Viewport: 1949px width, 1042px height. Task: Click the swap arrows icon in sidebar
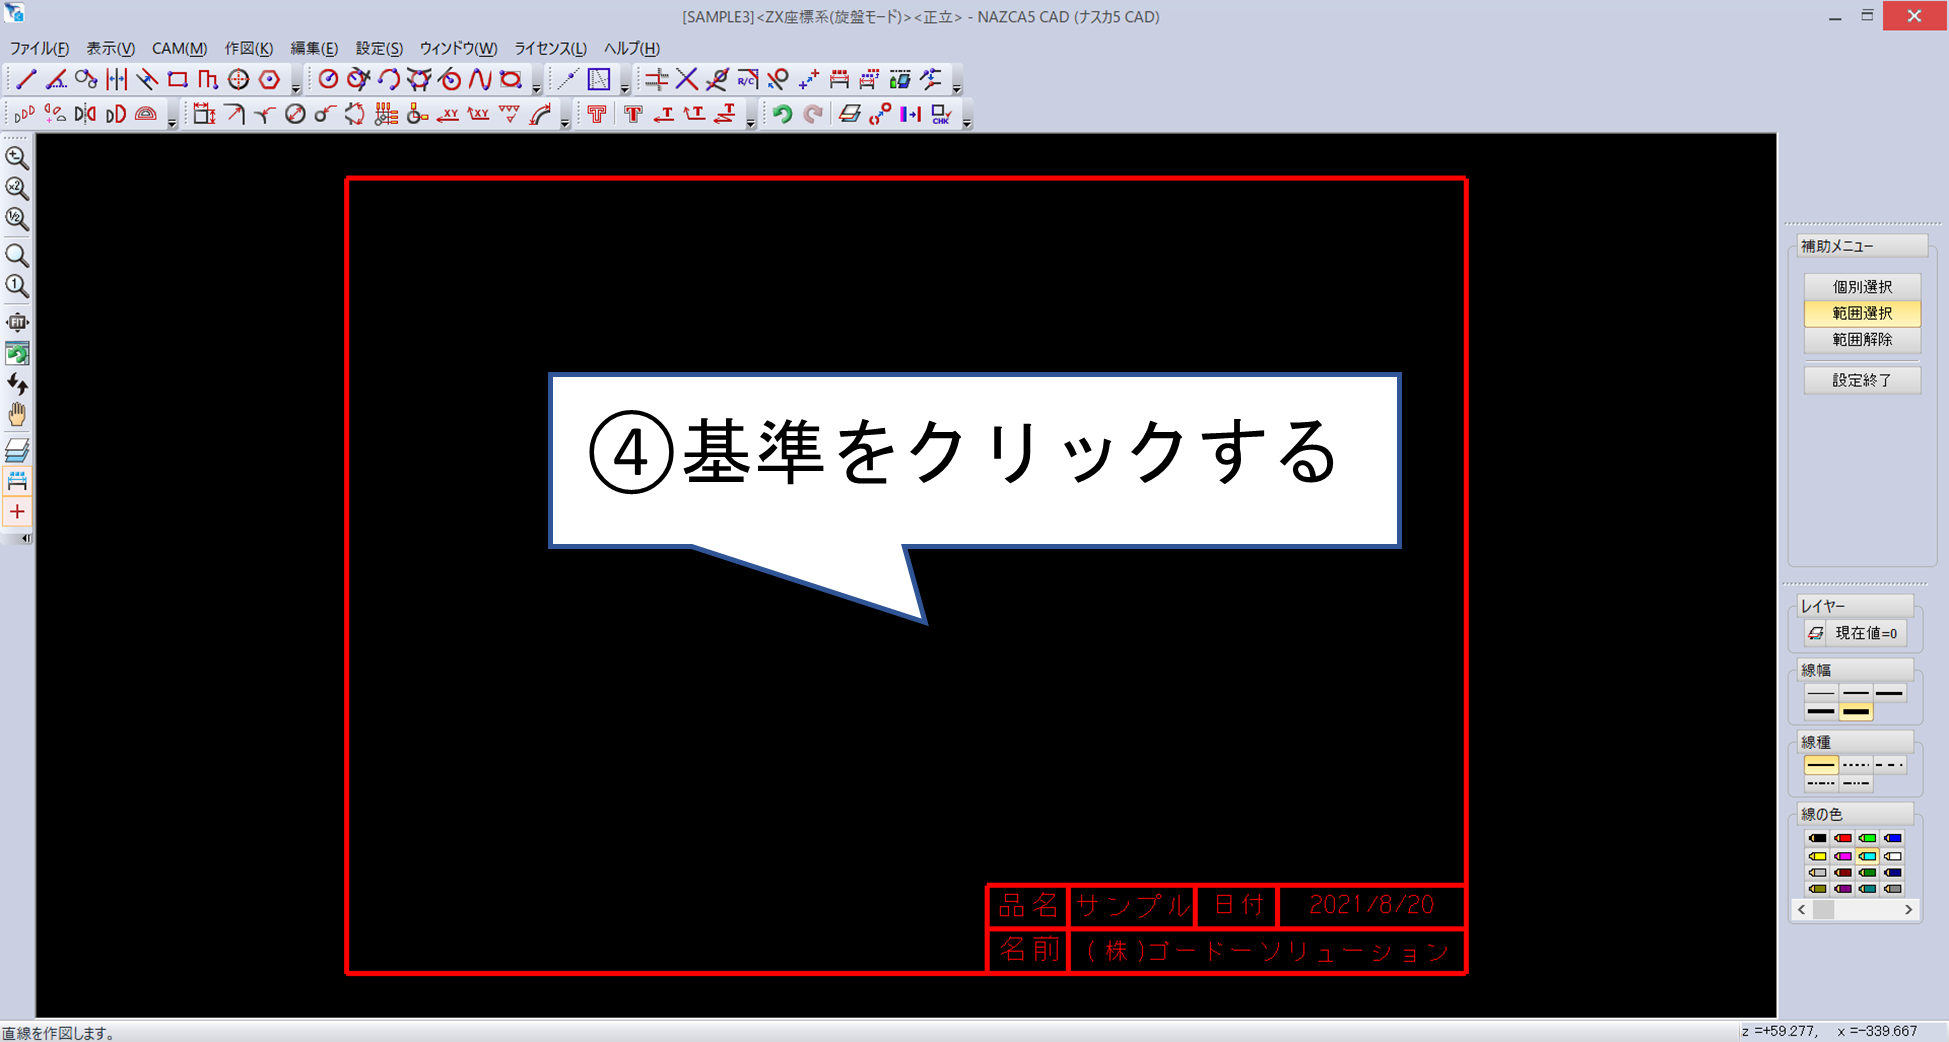click(17, 383)
